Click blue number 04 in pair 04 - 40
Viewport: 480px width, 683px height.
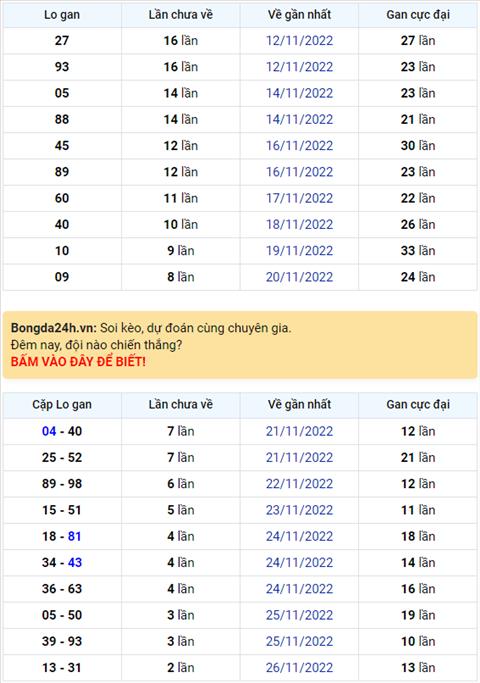[x=49, y=431]
